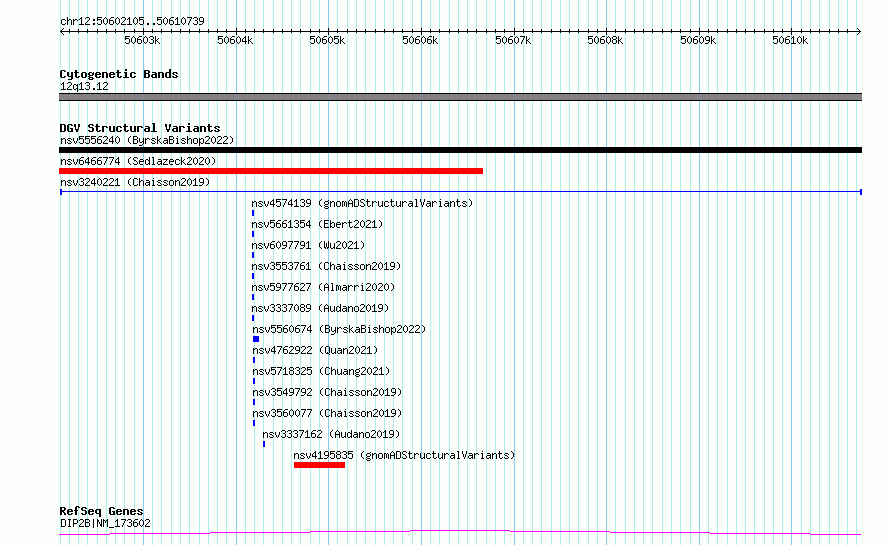Click the 50604k ruler tick label
Screen dimensions: 890x545
(235, 40)
